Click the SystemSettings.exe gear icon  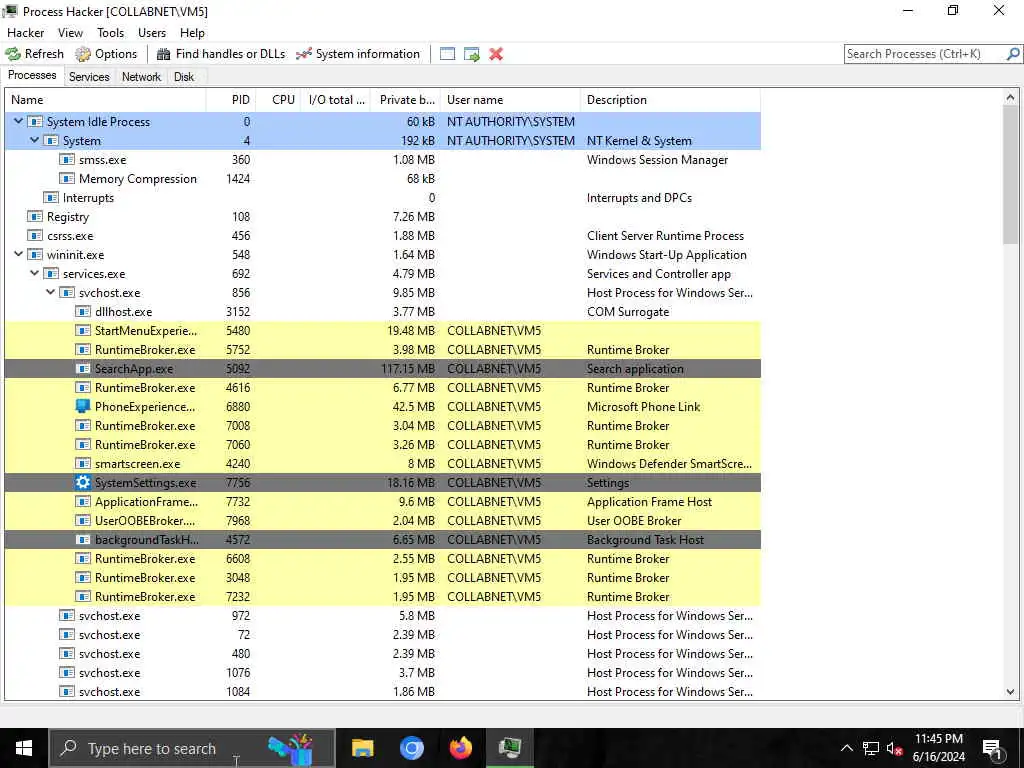(x=83, y=483)
